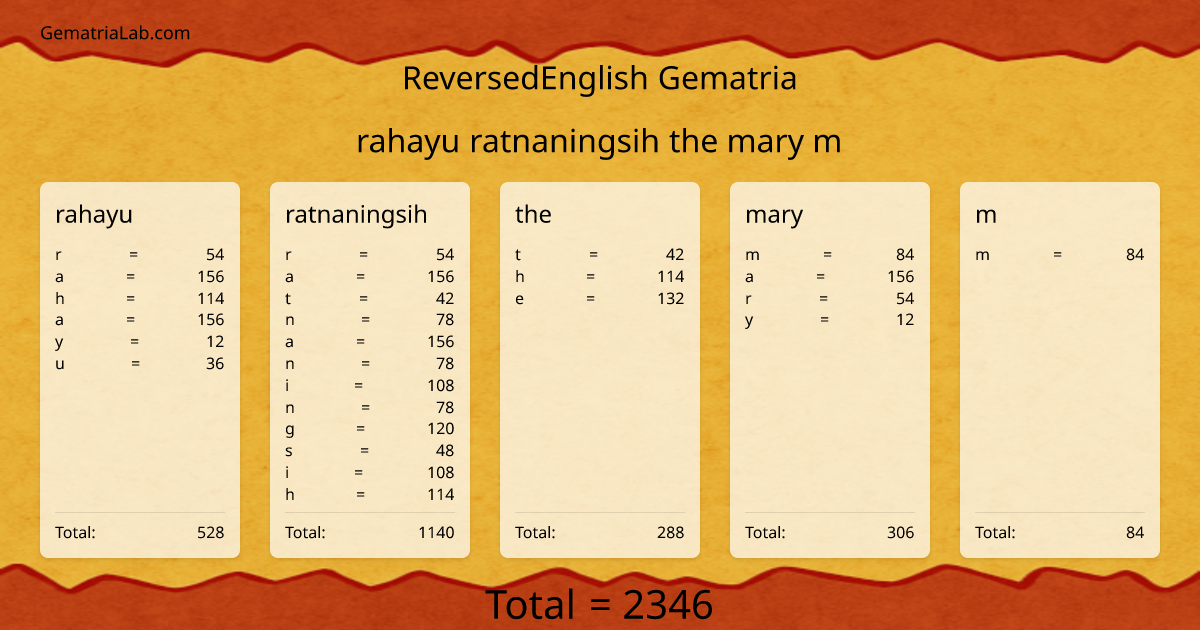Click the e = 132 row in the

[600, 298]
